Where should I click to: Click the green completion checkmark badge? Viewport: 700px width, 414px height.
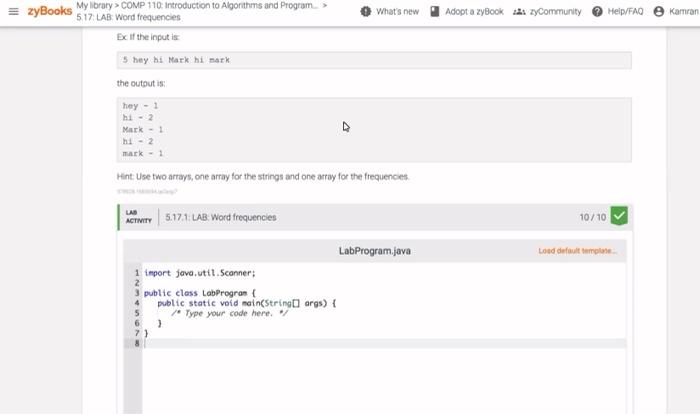pos(619,216)
